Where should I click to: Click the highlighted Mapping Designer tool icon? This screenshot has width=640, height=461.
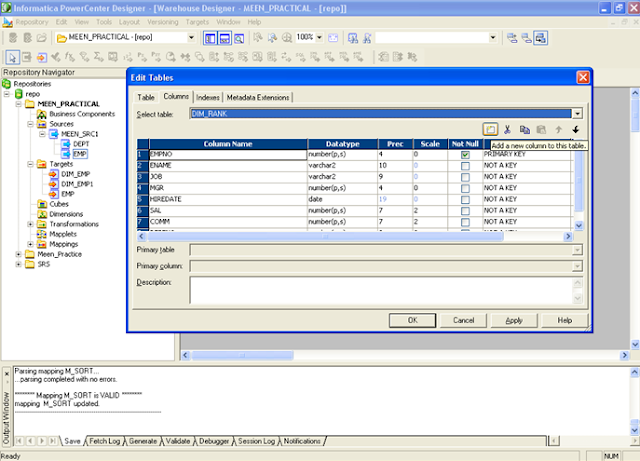541,38
